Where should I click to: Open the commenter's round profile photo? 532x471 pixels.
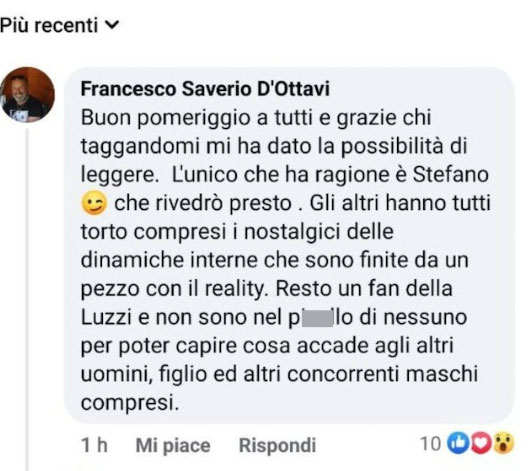[27, 94]
